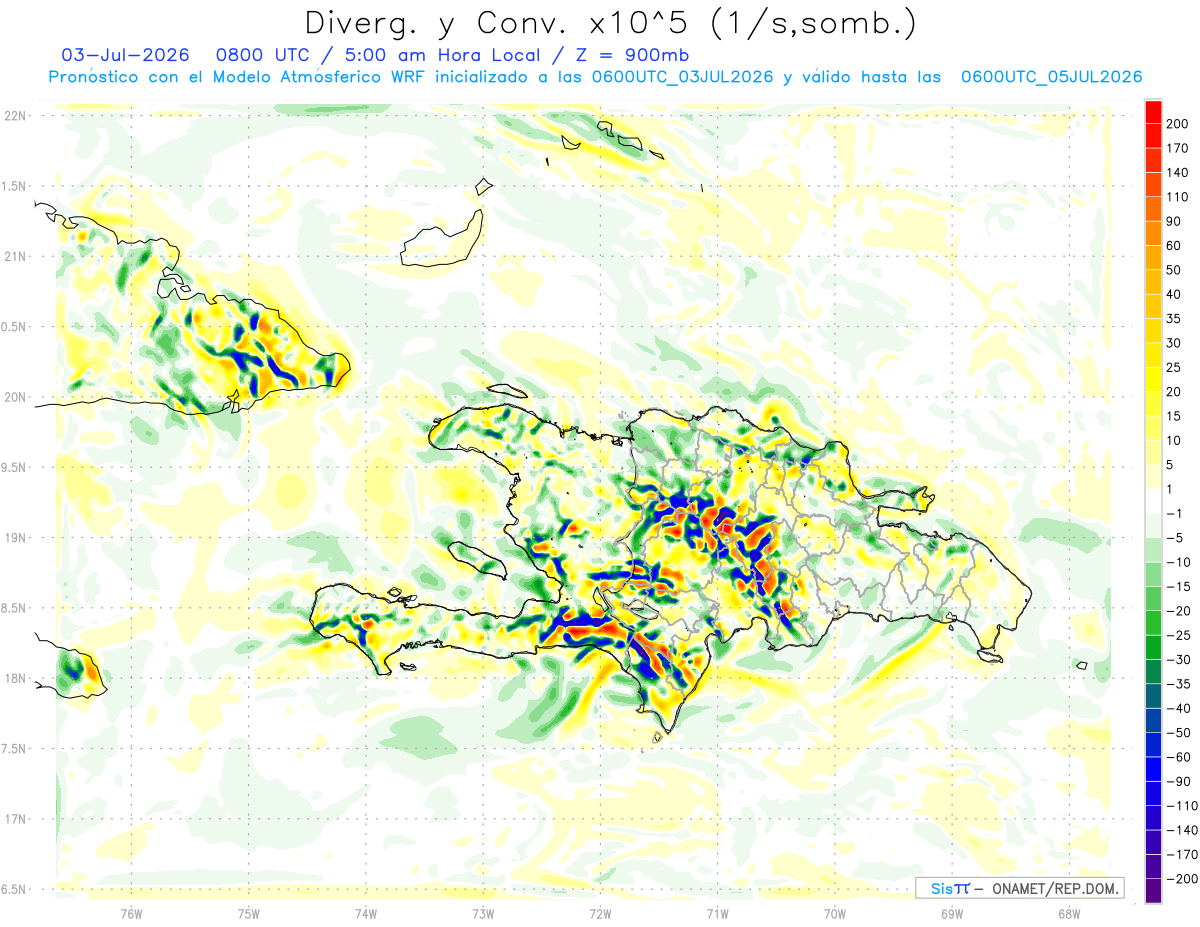Viewport: 1200px width, 927px height.
Task: Click the "70W" longitude axis label
Action: 834,913
